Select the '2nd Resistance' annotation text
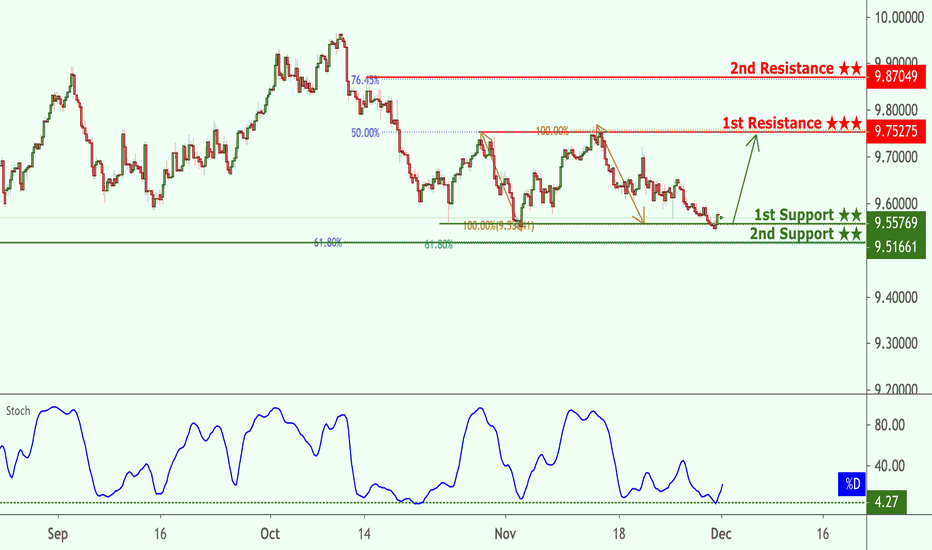Viewport: 932px width, 550px height. tap(796, 68)
